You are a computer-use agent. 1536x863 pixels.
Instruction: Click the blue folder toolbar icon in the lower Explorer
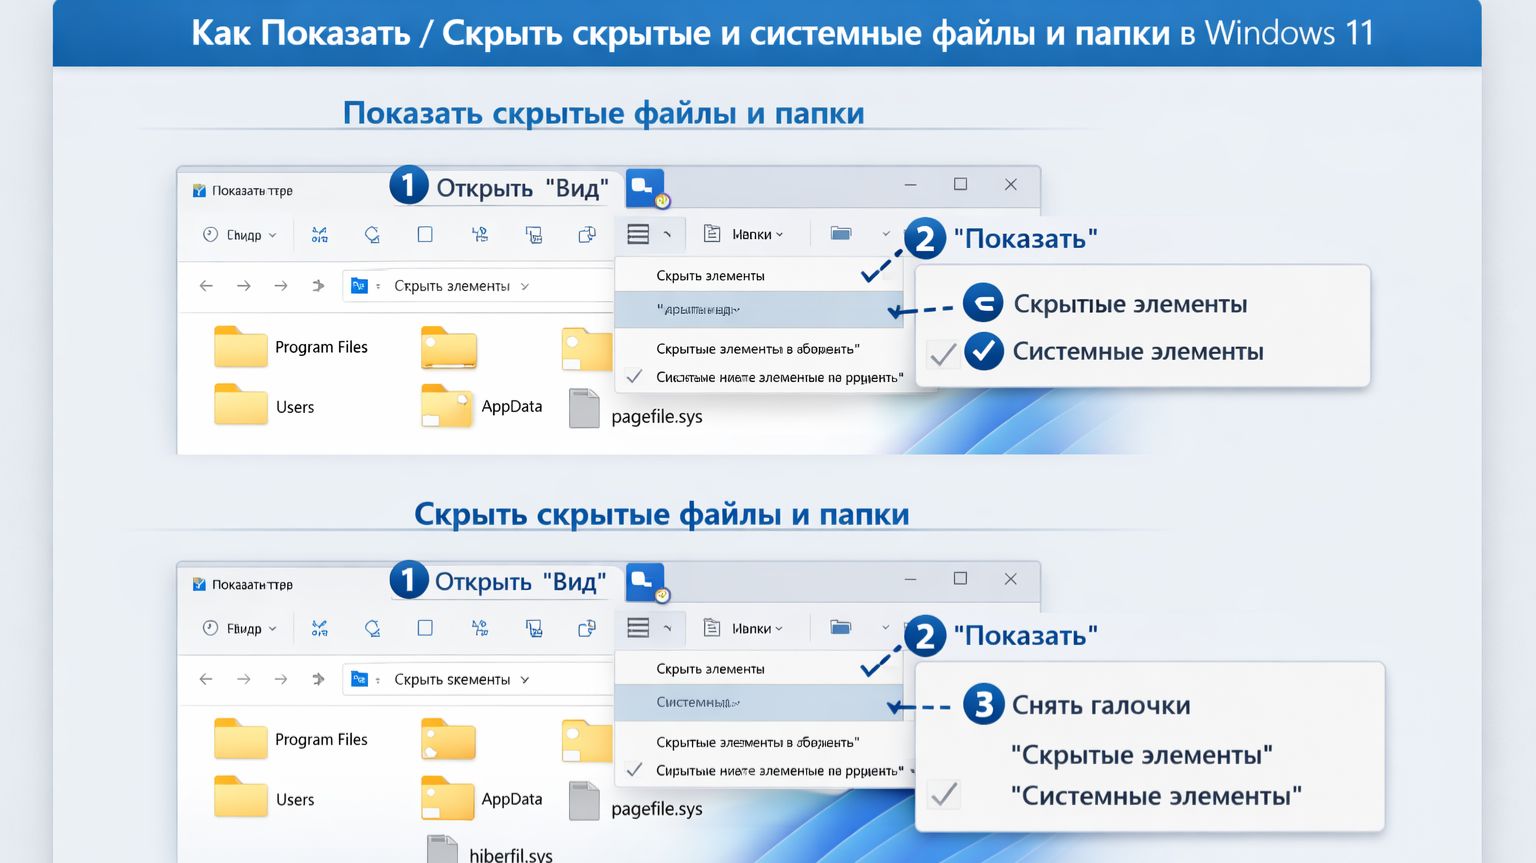841,628
